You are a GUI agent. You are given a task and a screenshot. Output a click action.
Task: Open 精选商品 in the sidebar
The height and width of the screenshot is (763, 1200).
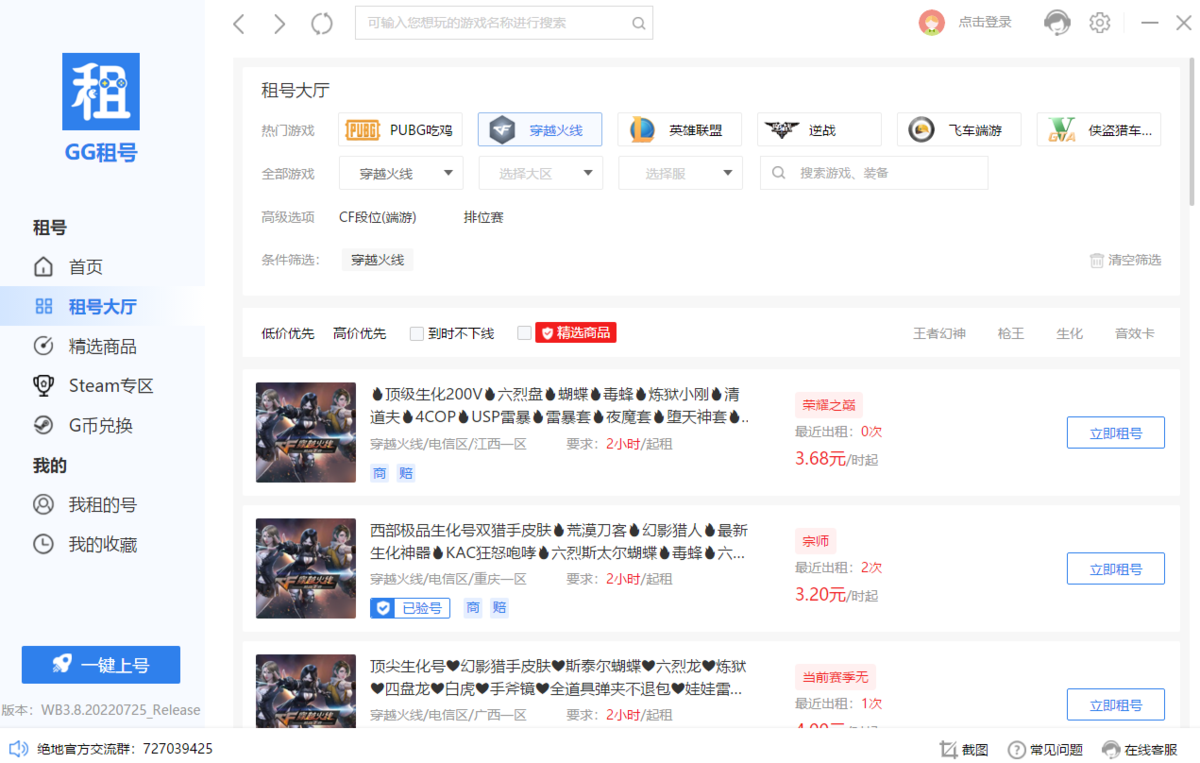tap(102, 346)
